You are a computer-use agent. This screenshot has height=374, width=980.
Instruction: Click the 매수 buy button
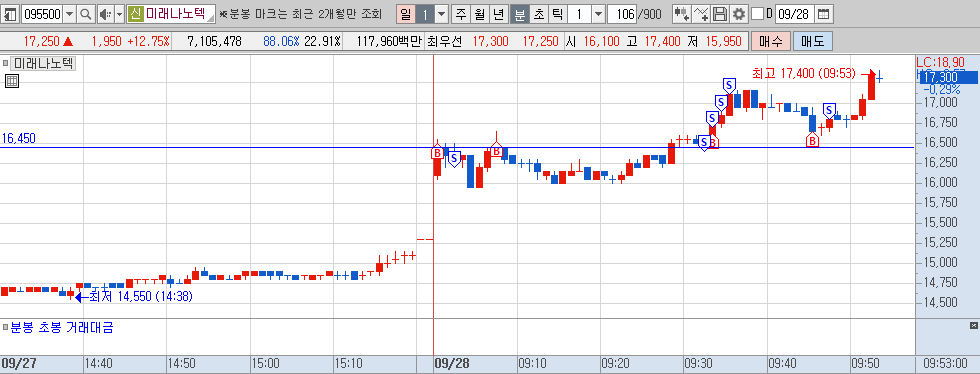pos(771,42)
